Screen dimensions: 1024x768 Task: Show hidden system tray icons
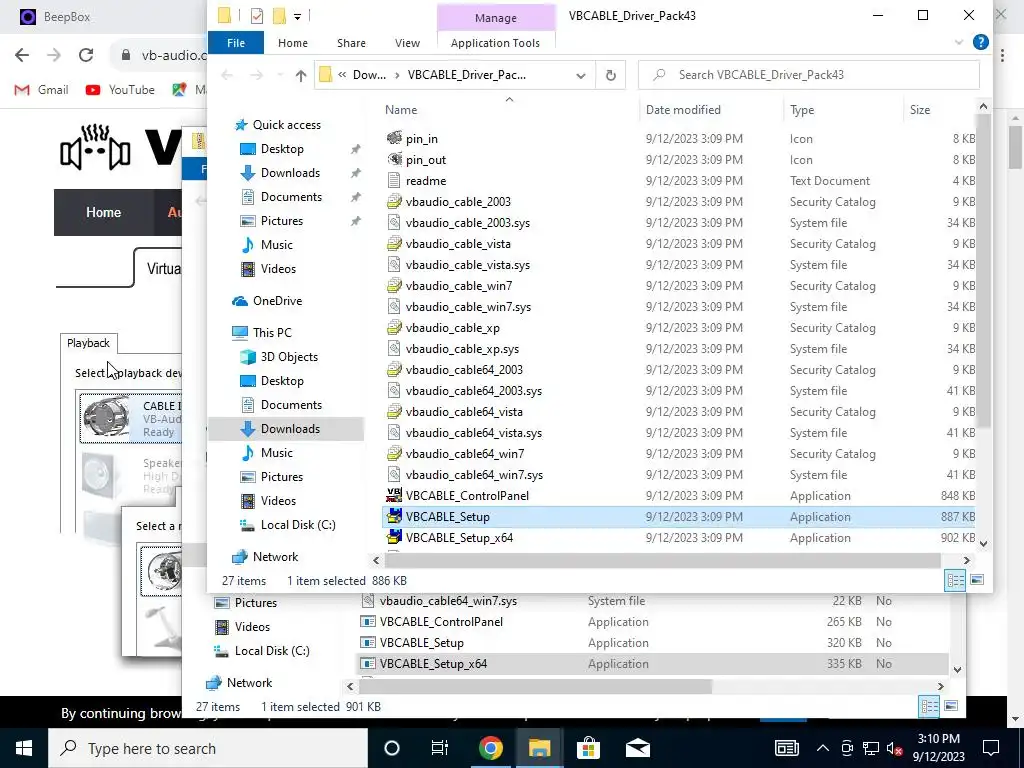[x=823, y=748]
